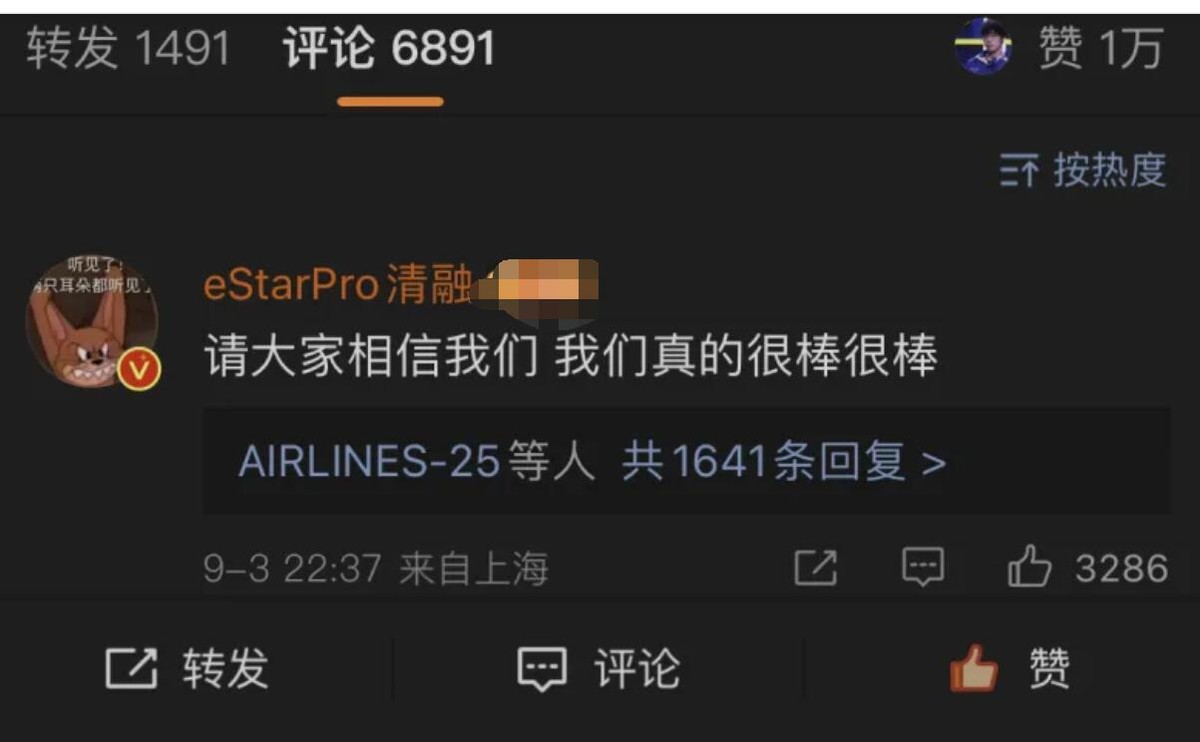Like the comment with thumbs-up 3286
The image size is (1200, 742).
click(x=1088, y=568)
